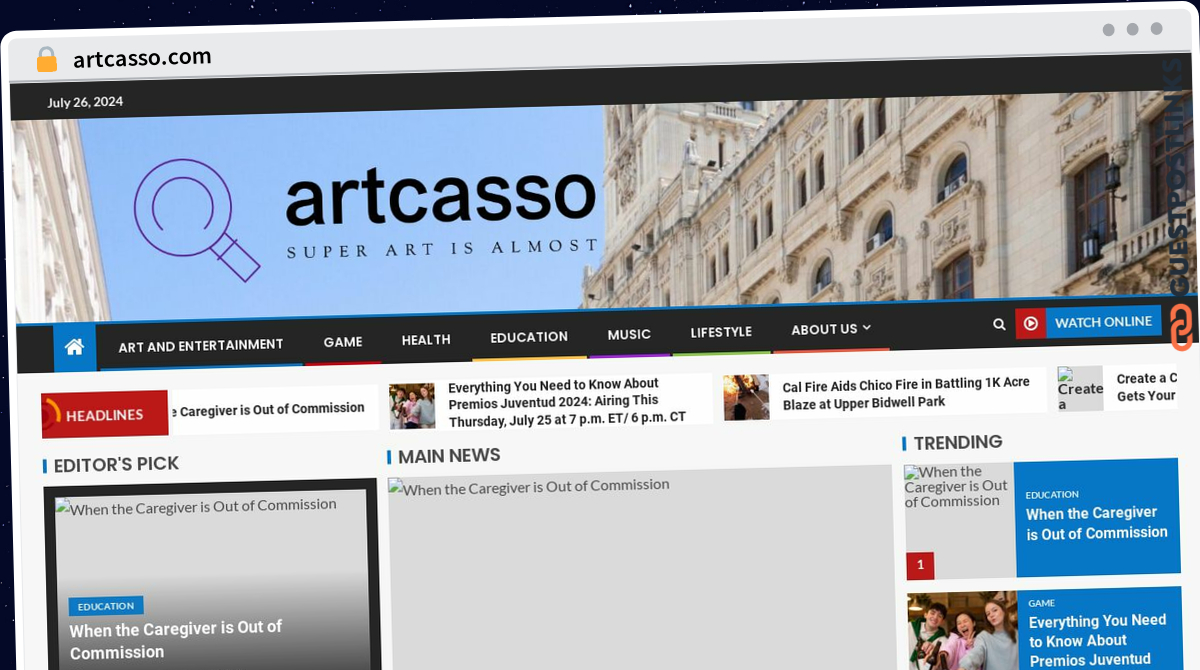Click the artcasso magnifying glass logo
The image size is (1200, 670).
[196, 219]
